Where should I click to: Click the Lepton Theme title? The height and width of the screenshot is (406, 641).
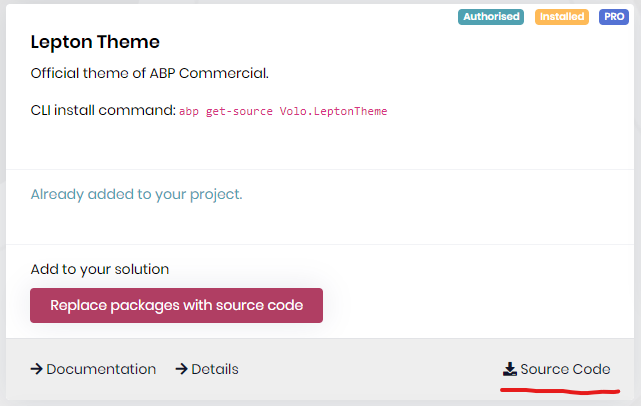point(95,42)
